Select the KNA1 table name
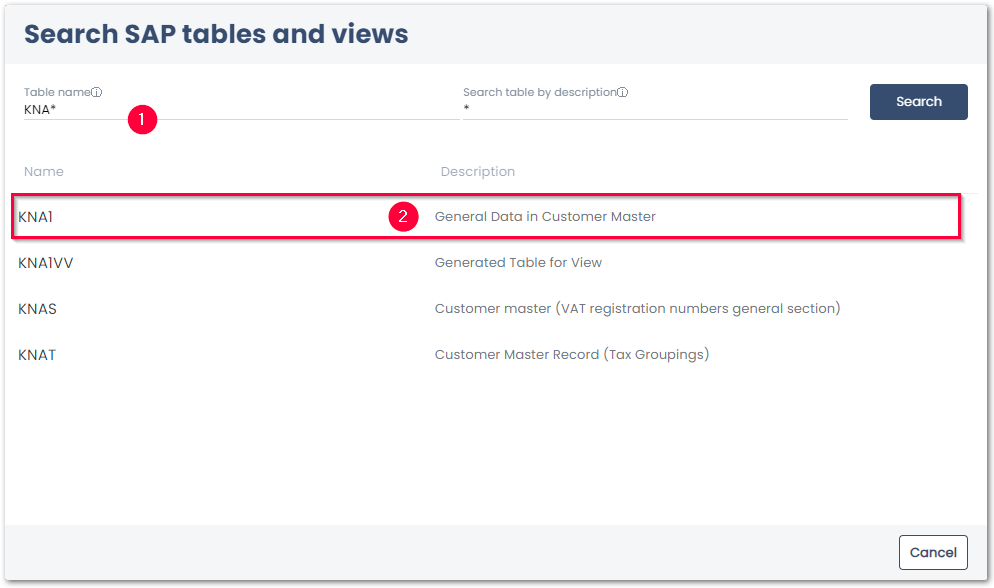The height and width of the screenshot is (588, 994). pos(36,217)
